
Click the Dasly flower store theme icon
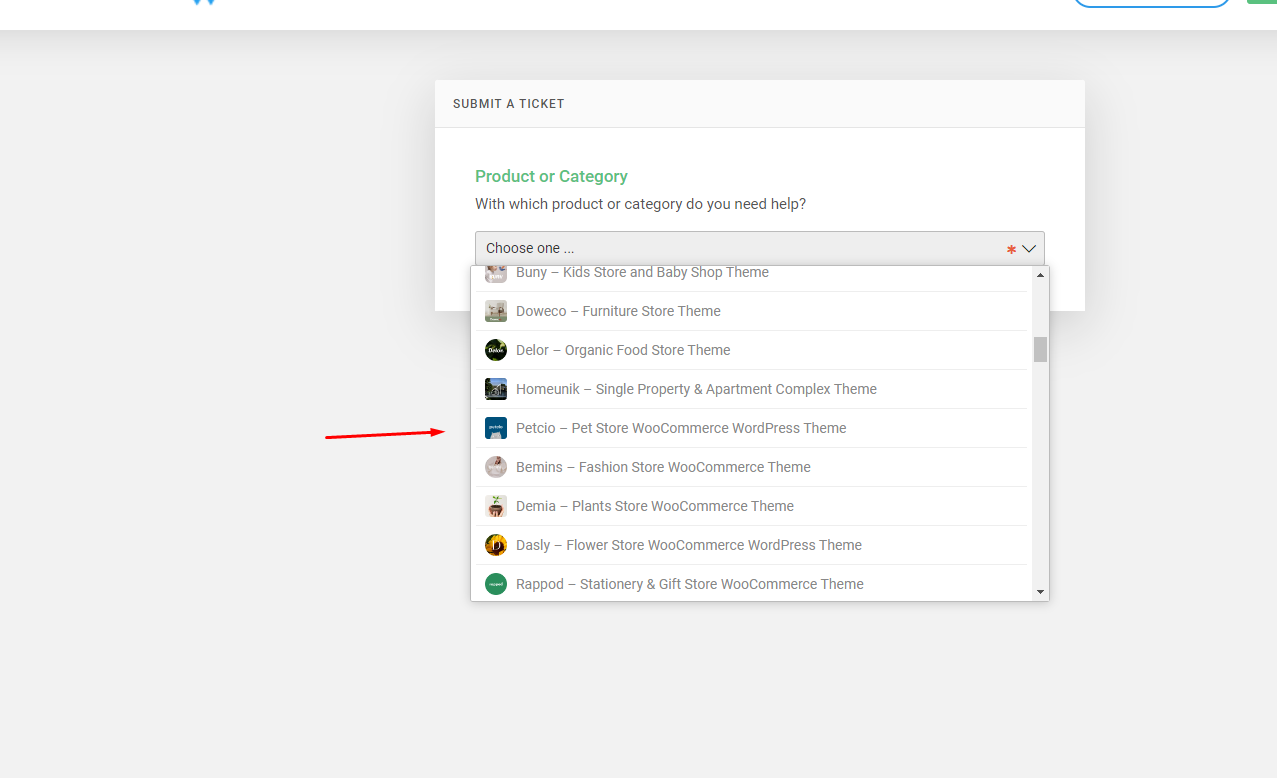pyautogui.click(x=496, y=545)
